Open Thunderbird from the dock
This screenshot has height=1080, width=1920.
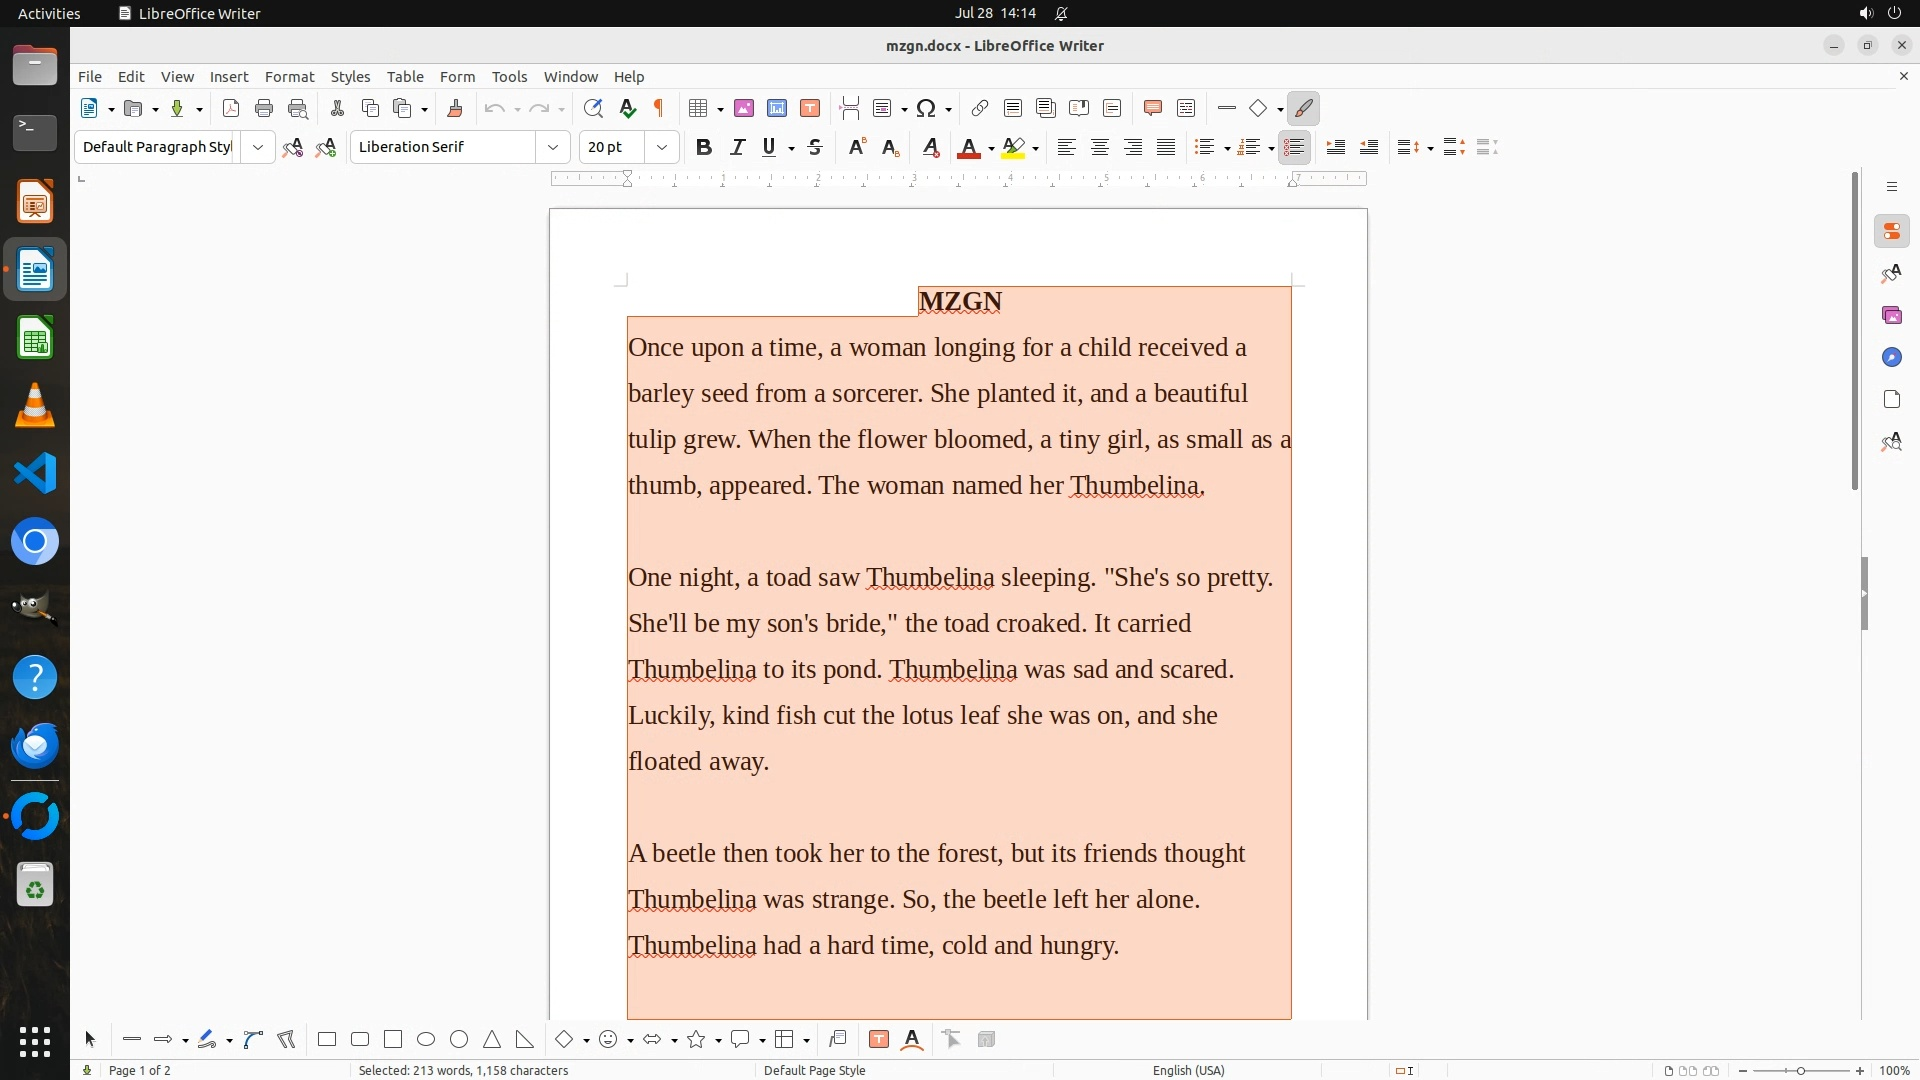point(35,746)
